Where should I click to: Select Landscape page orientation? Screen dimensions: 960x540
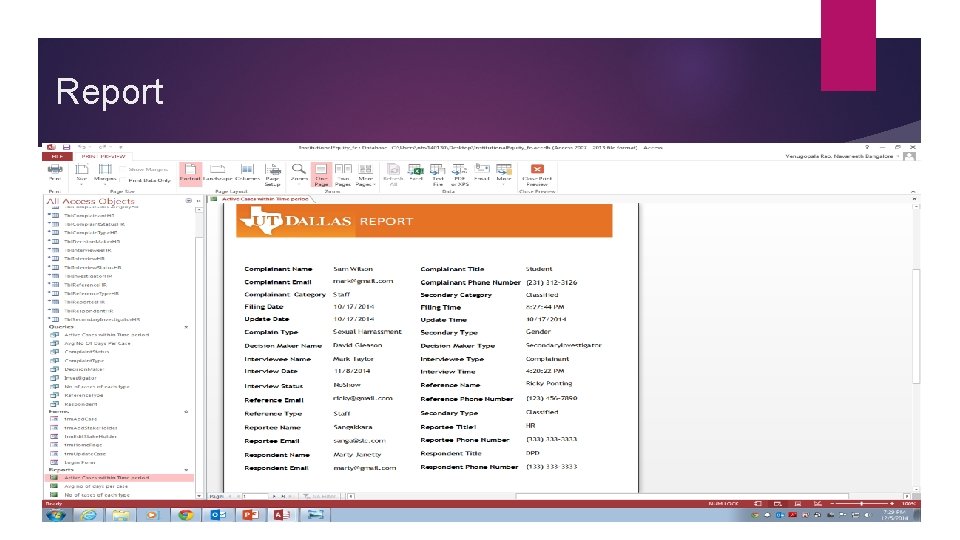217,173
